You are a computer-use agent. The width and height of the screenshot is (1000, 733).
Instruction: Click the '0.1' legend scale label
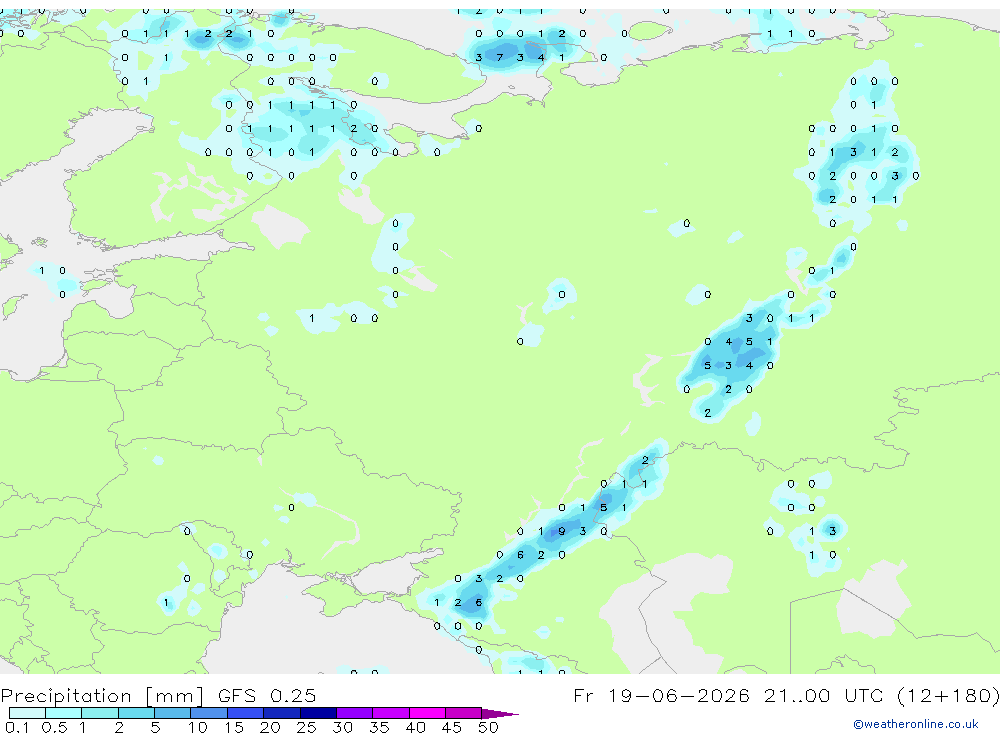click(x=17, y=727)
